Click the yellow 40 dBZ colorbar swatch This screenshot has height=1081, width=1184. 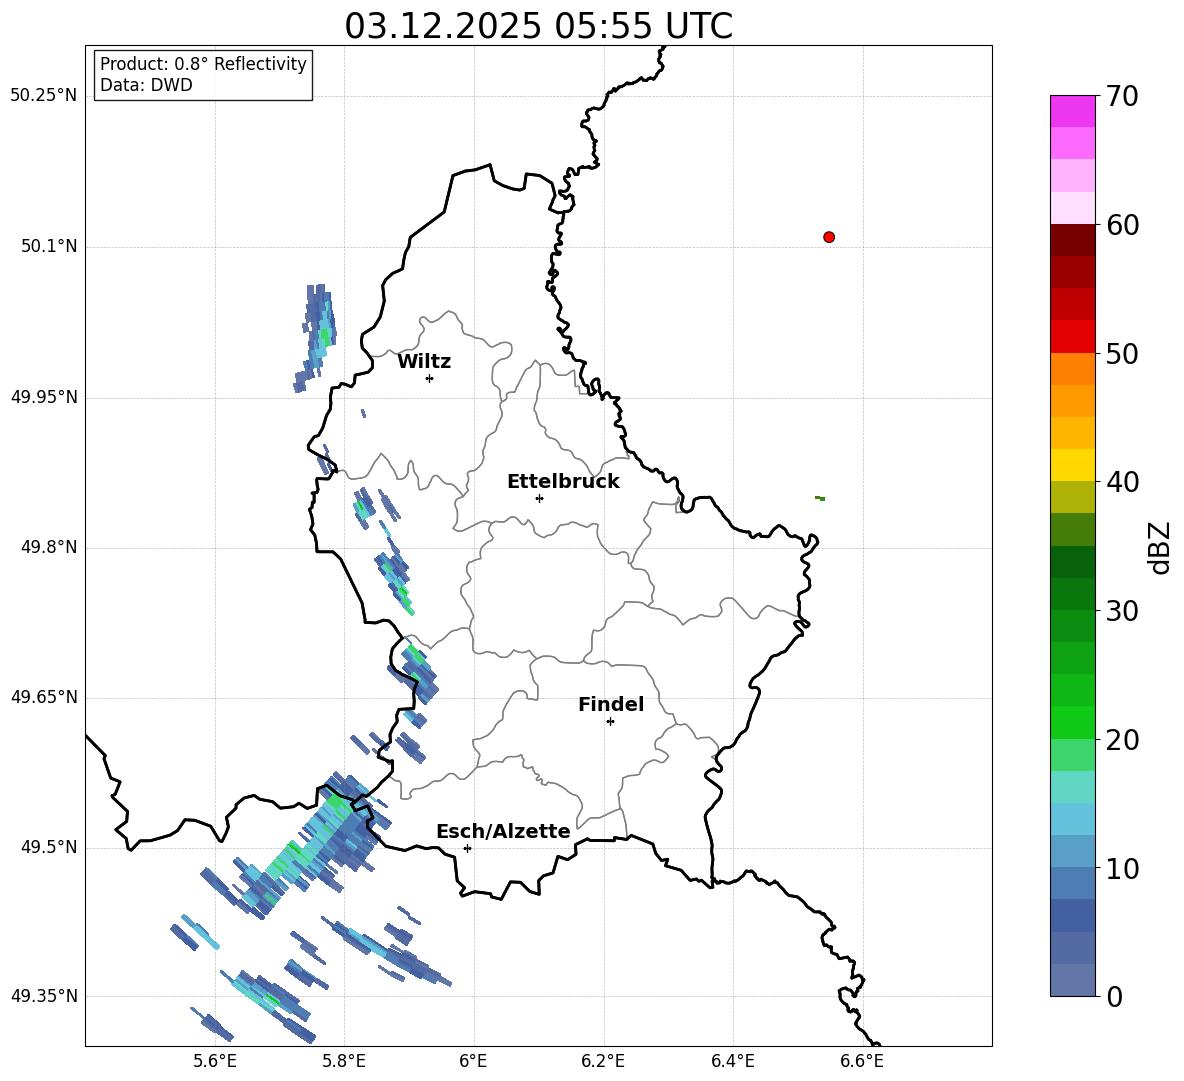(x=1073, y=465)
